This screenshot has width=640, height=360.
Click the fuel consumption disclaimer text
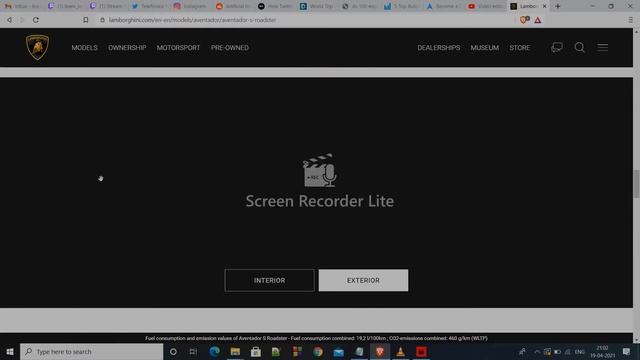(316, 338)
